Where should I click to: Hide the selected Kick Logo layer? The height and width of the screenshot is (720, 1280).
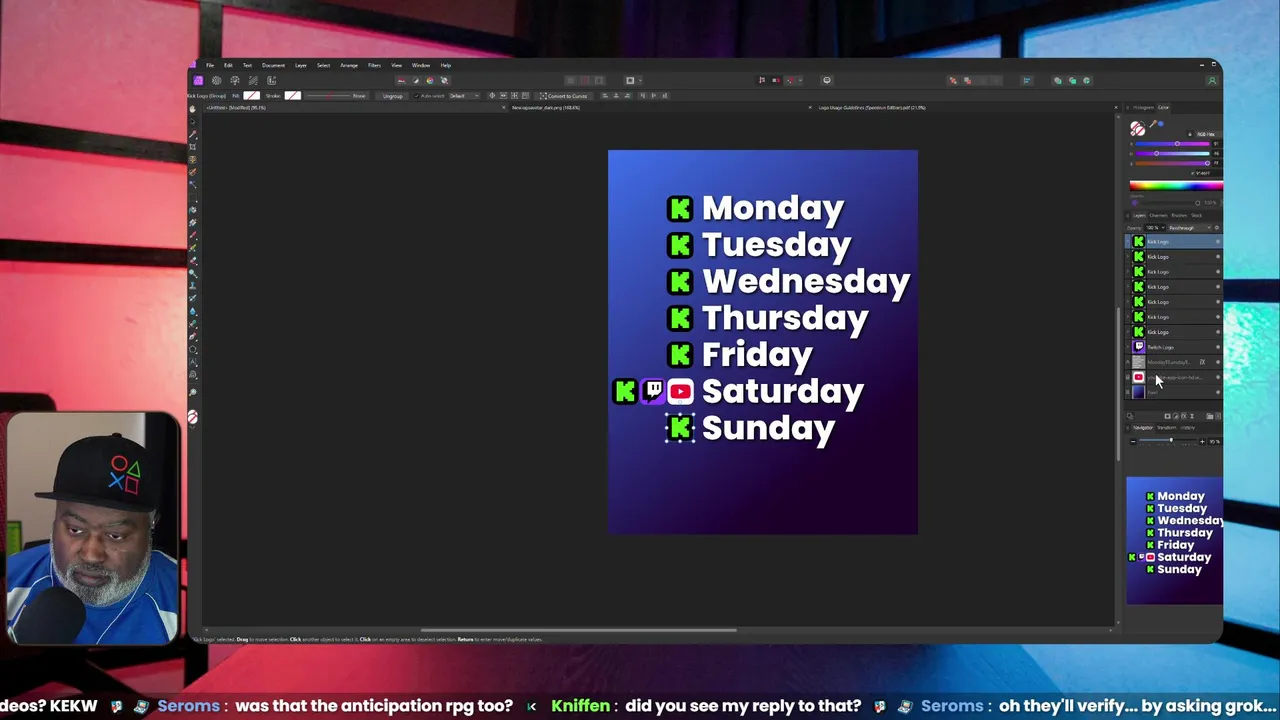click(x=1218, y=241)
